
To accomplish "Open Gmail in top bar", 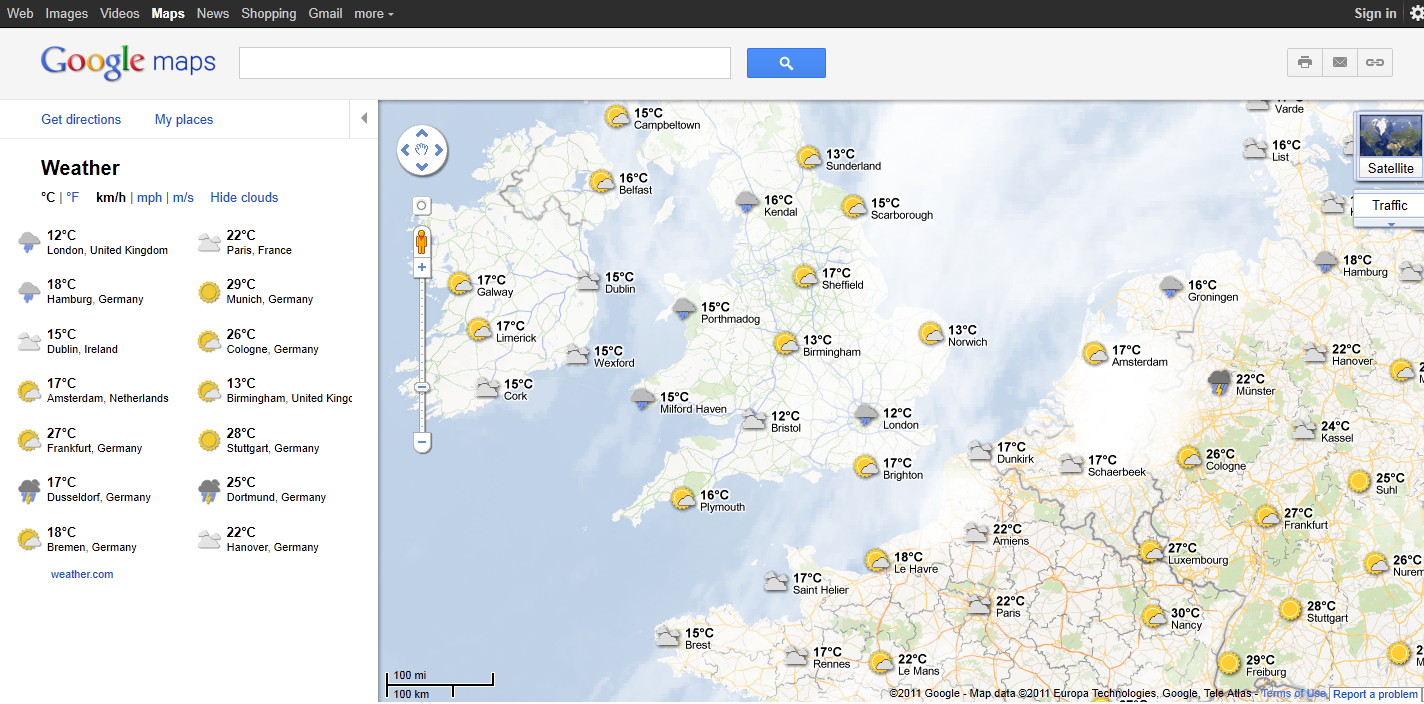I will 325,13.
